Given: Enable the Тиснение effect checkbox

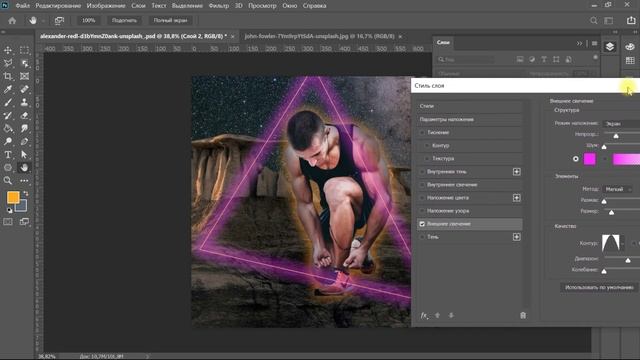Looking at the screenshot, I should (422, 132).
